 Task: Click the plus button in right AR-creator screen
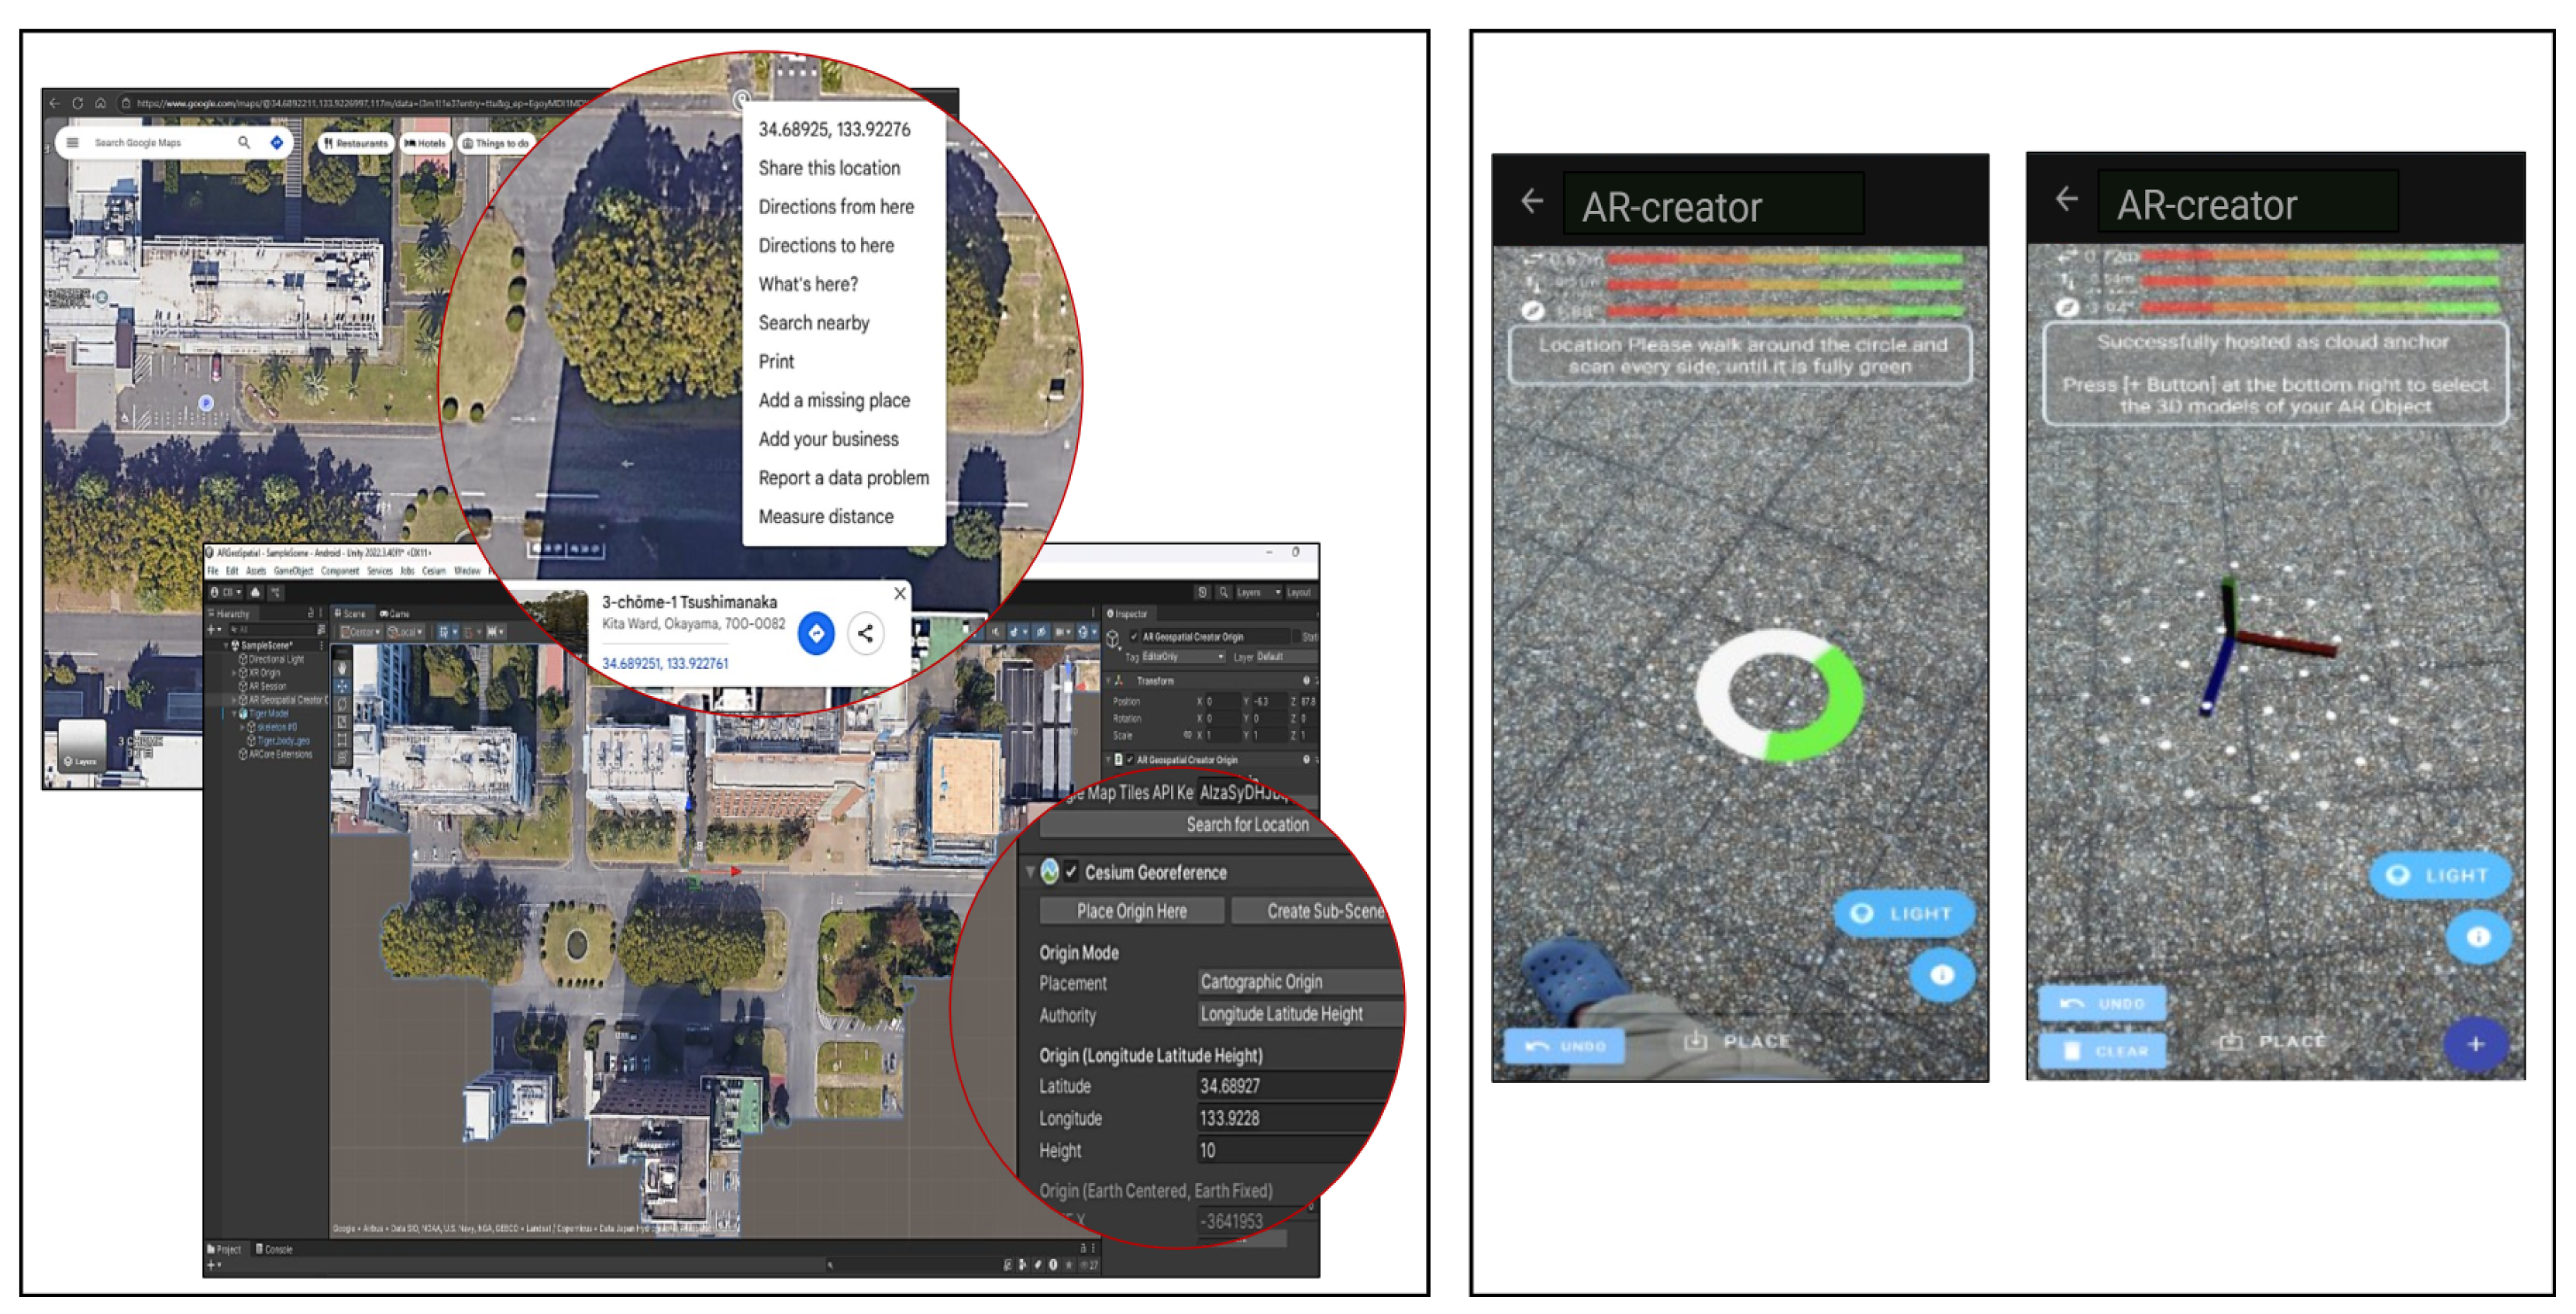pos(2476,1044)
